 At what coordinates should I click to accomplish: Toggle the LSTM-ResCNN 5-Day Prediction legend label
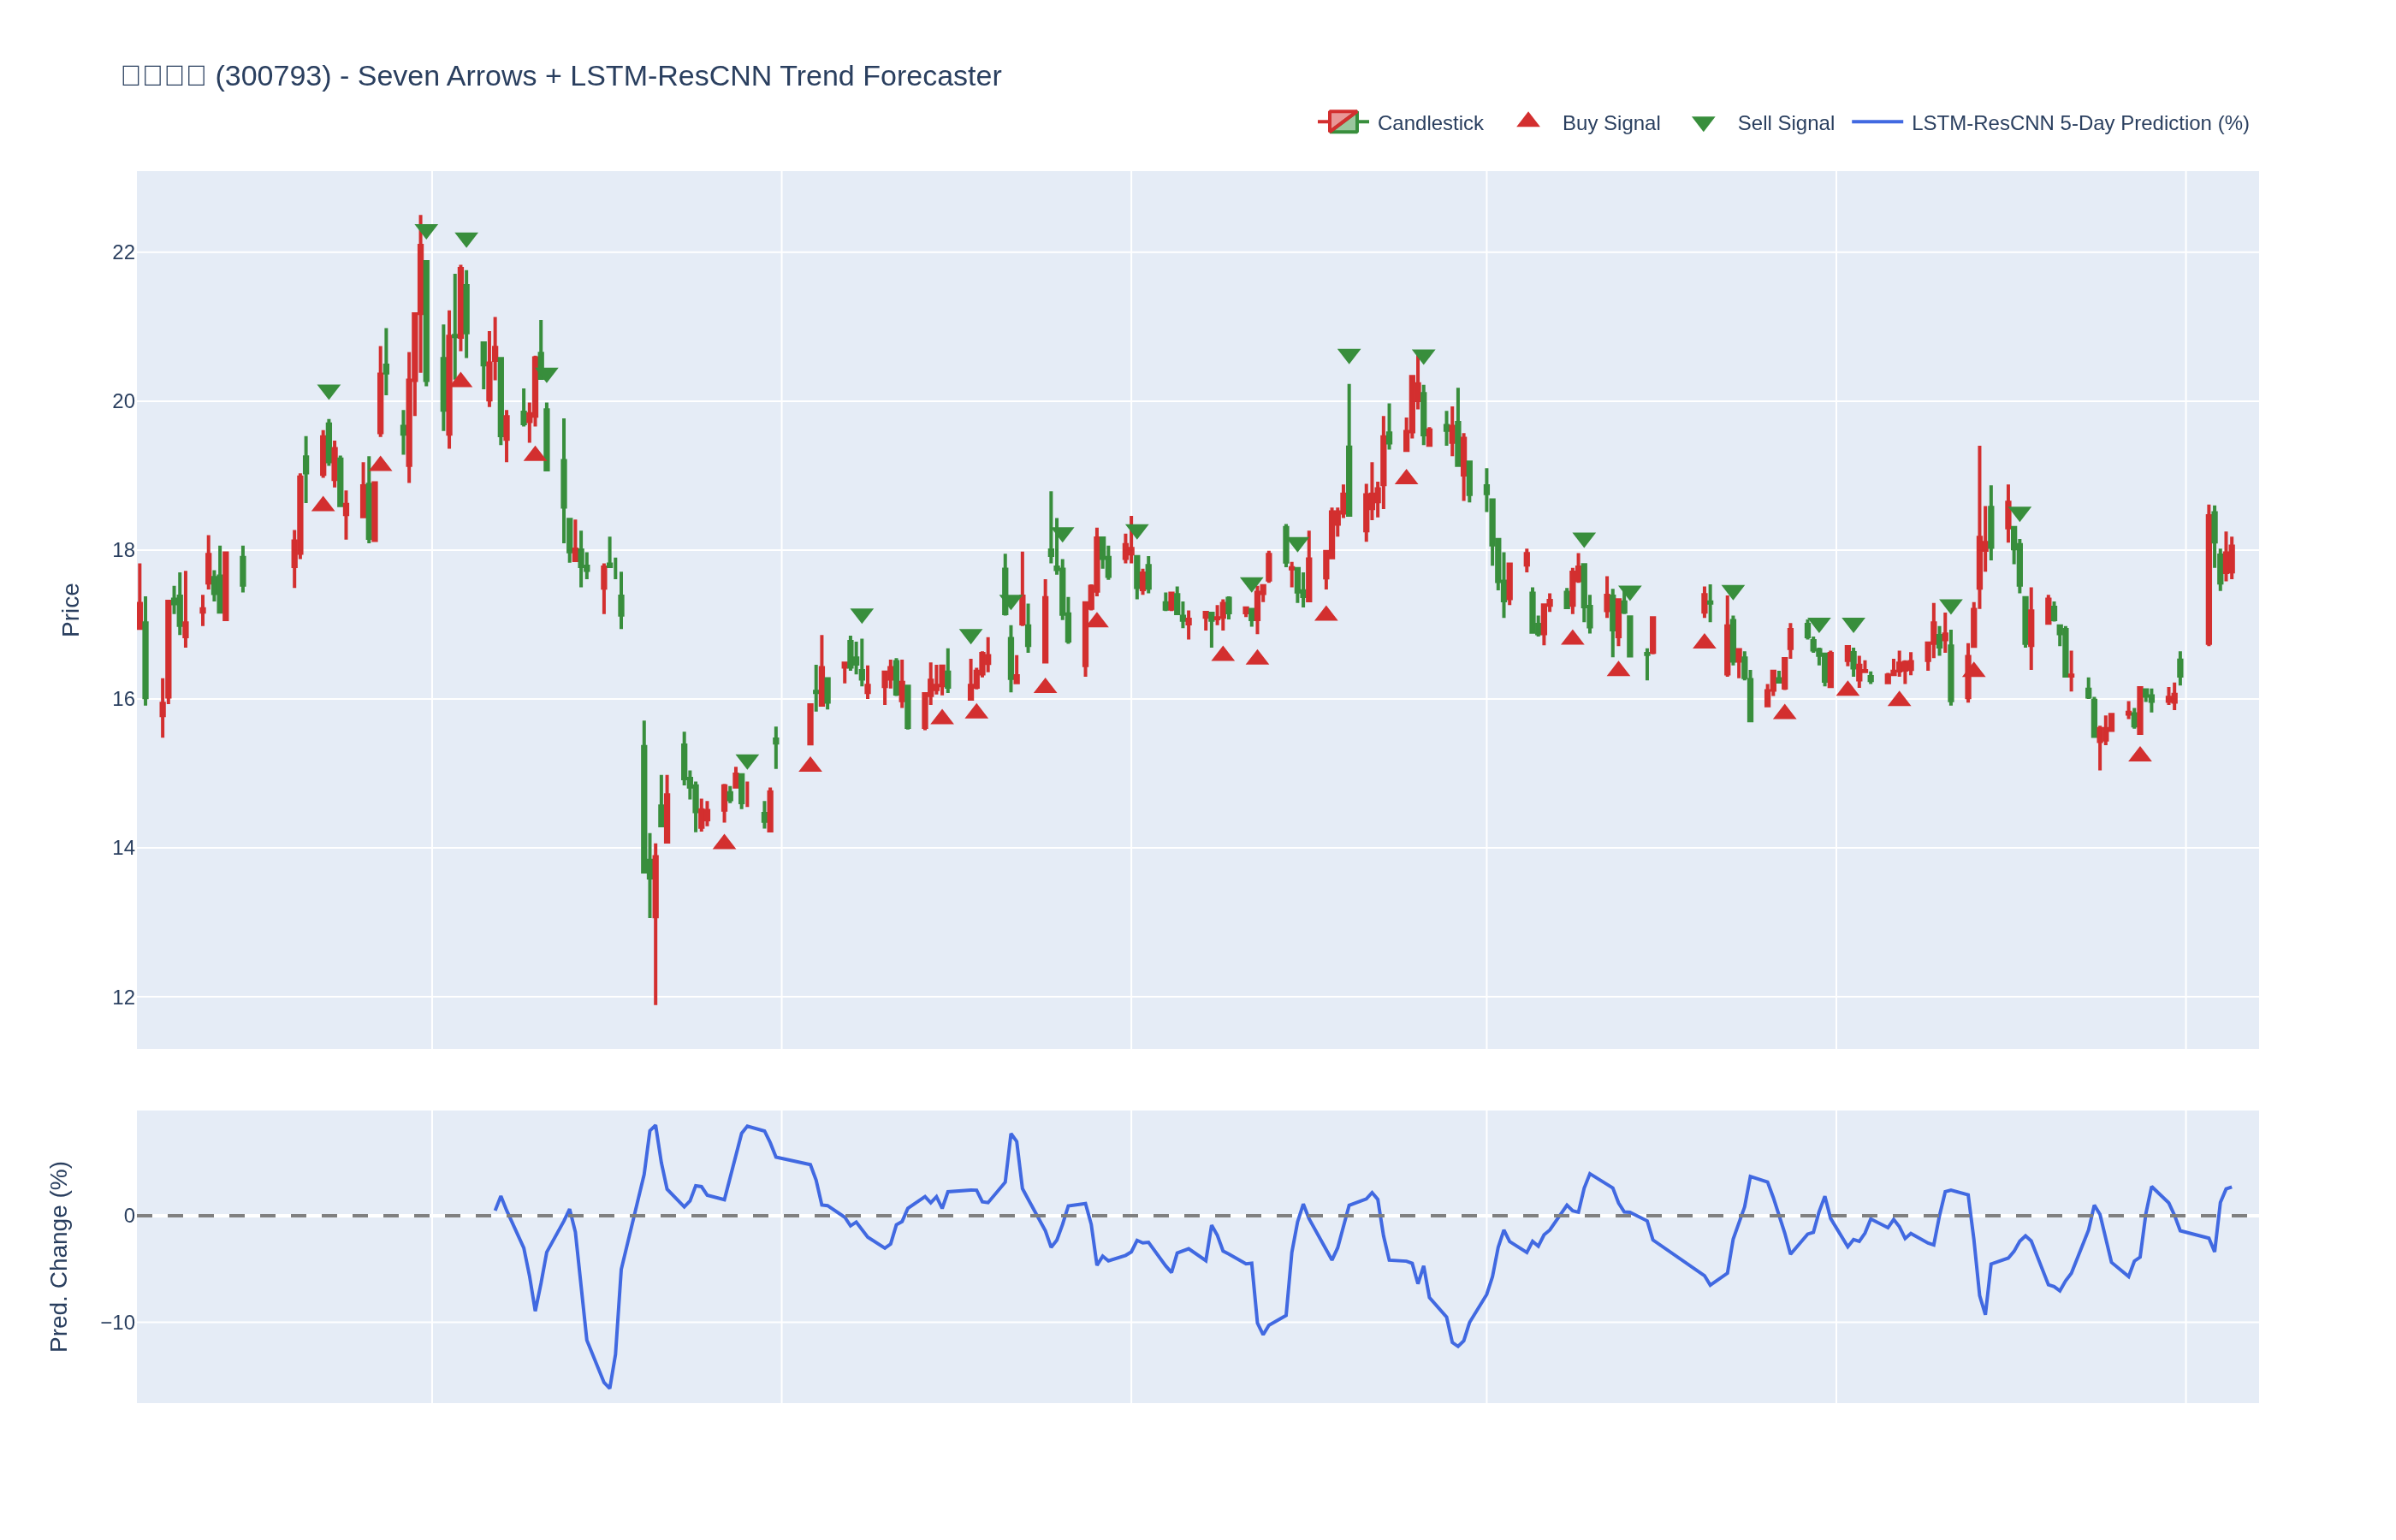pos(2079,123)
